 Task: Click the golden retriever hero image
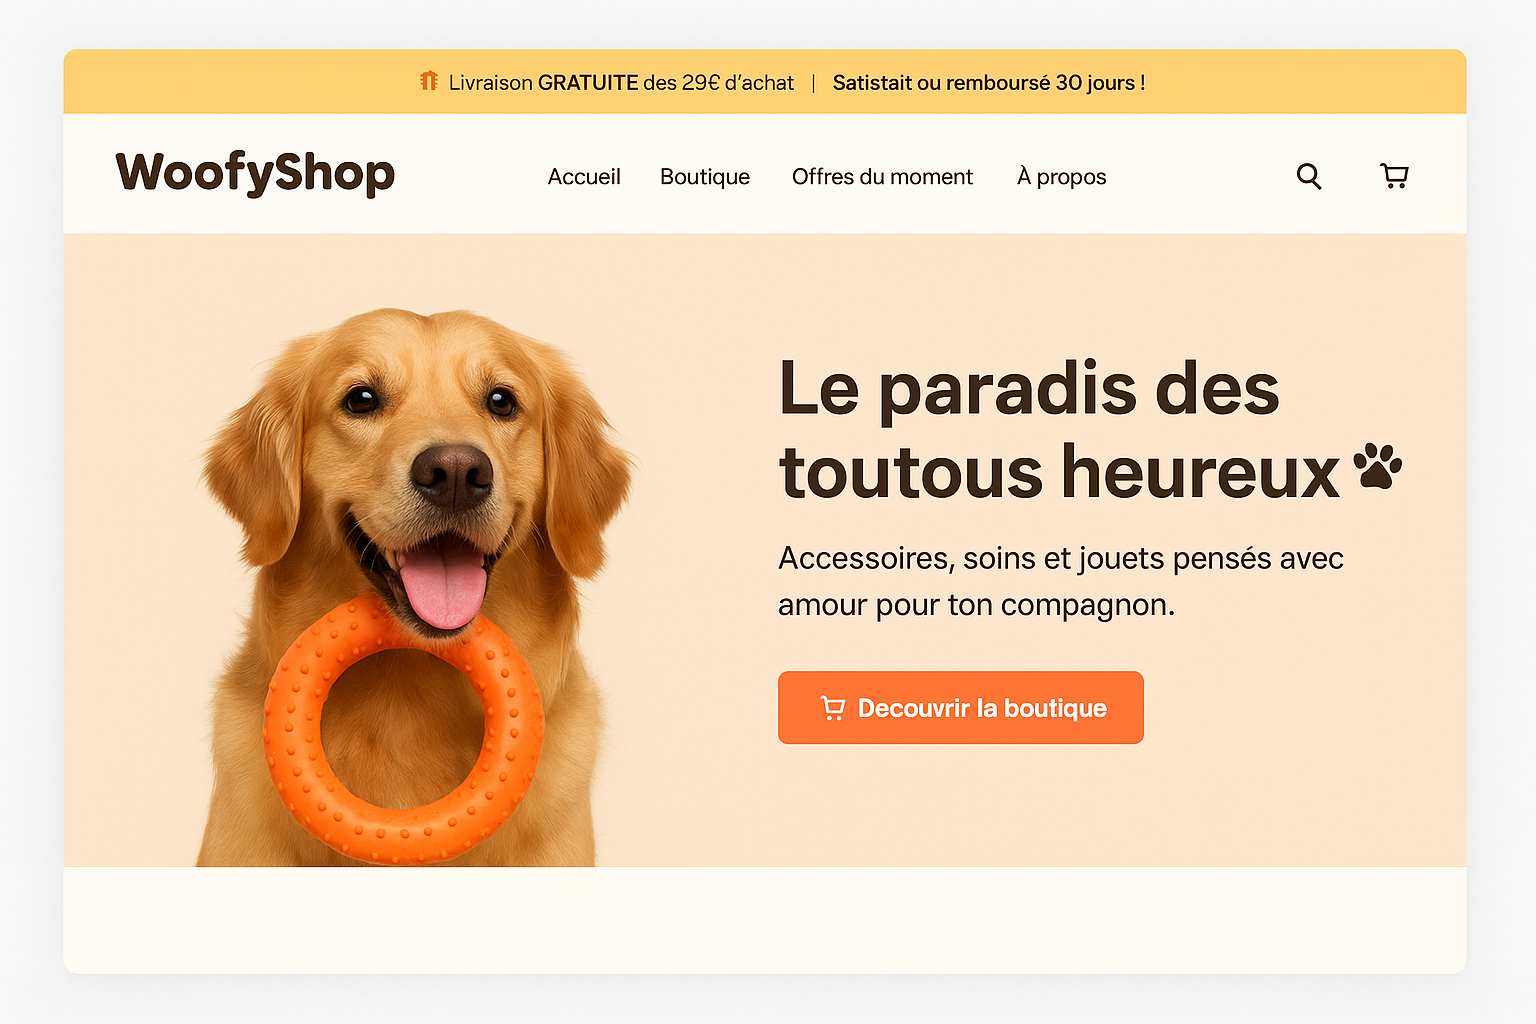tap(415, 587)
